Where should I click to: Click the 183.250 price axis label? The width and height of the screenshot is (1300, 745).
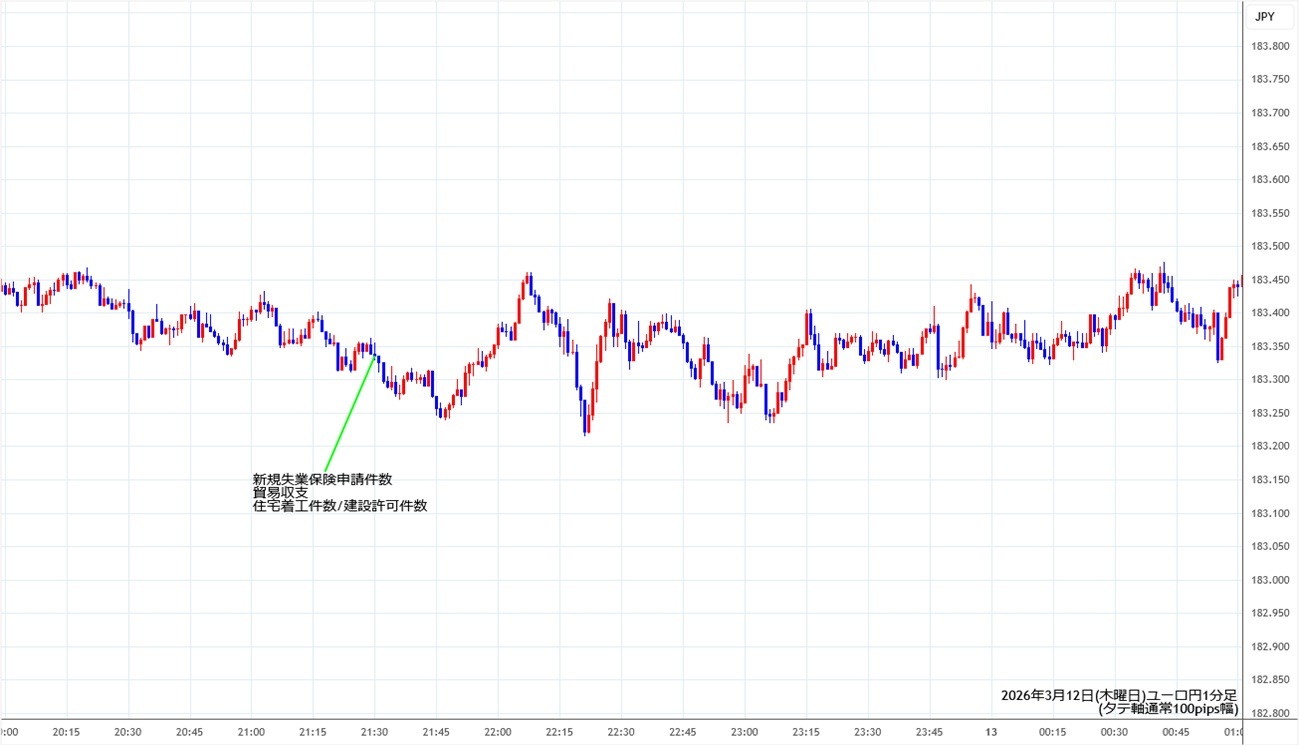[x=1269, y=413]
